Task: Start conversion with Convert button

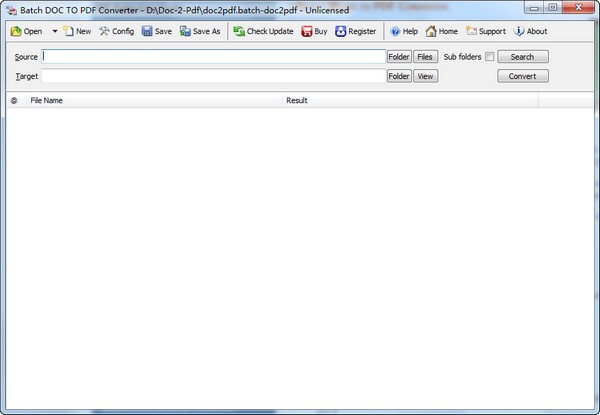Action: [523, 76]
